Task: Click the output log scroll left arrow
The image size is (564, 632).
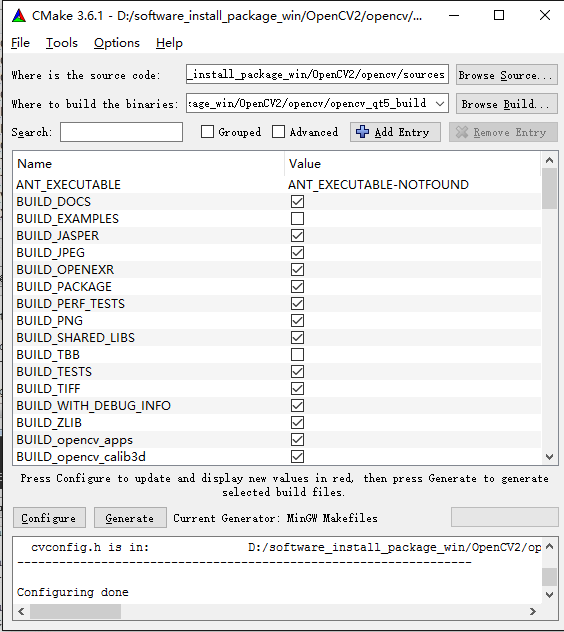Action: [x=21, y=611]
